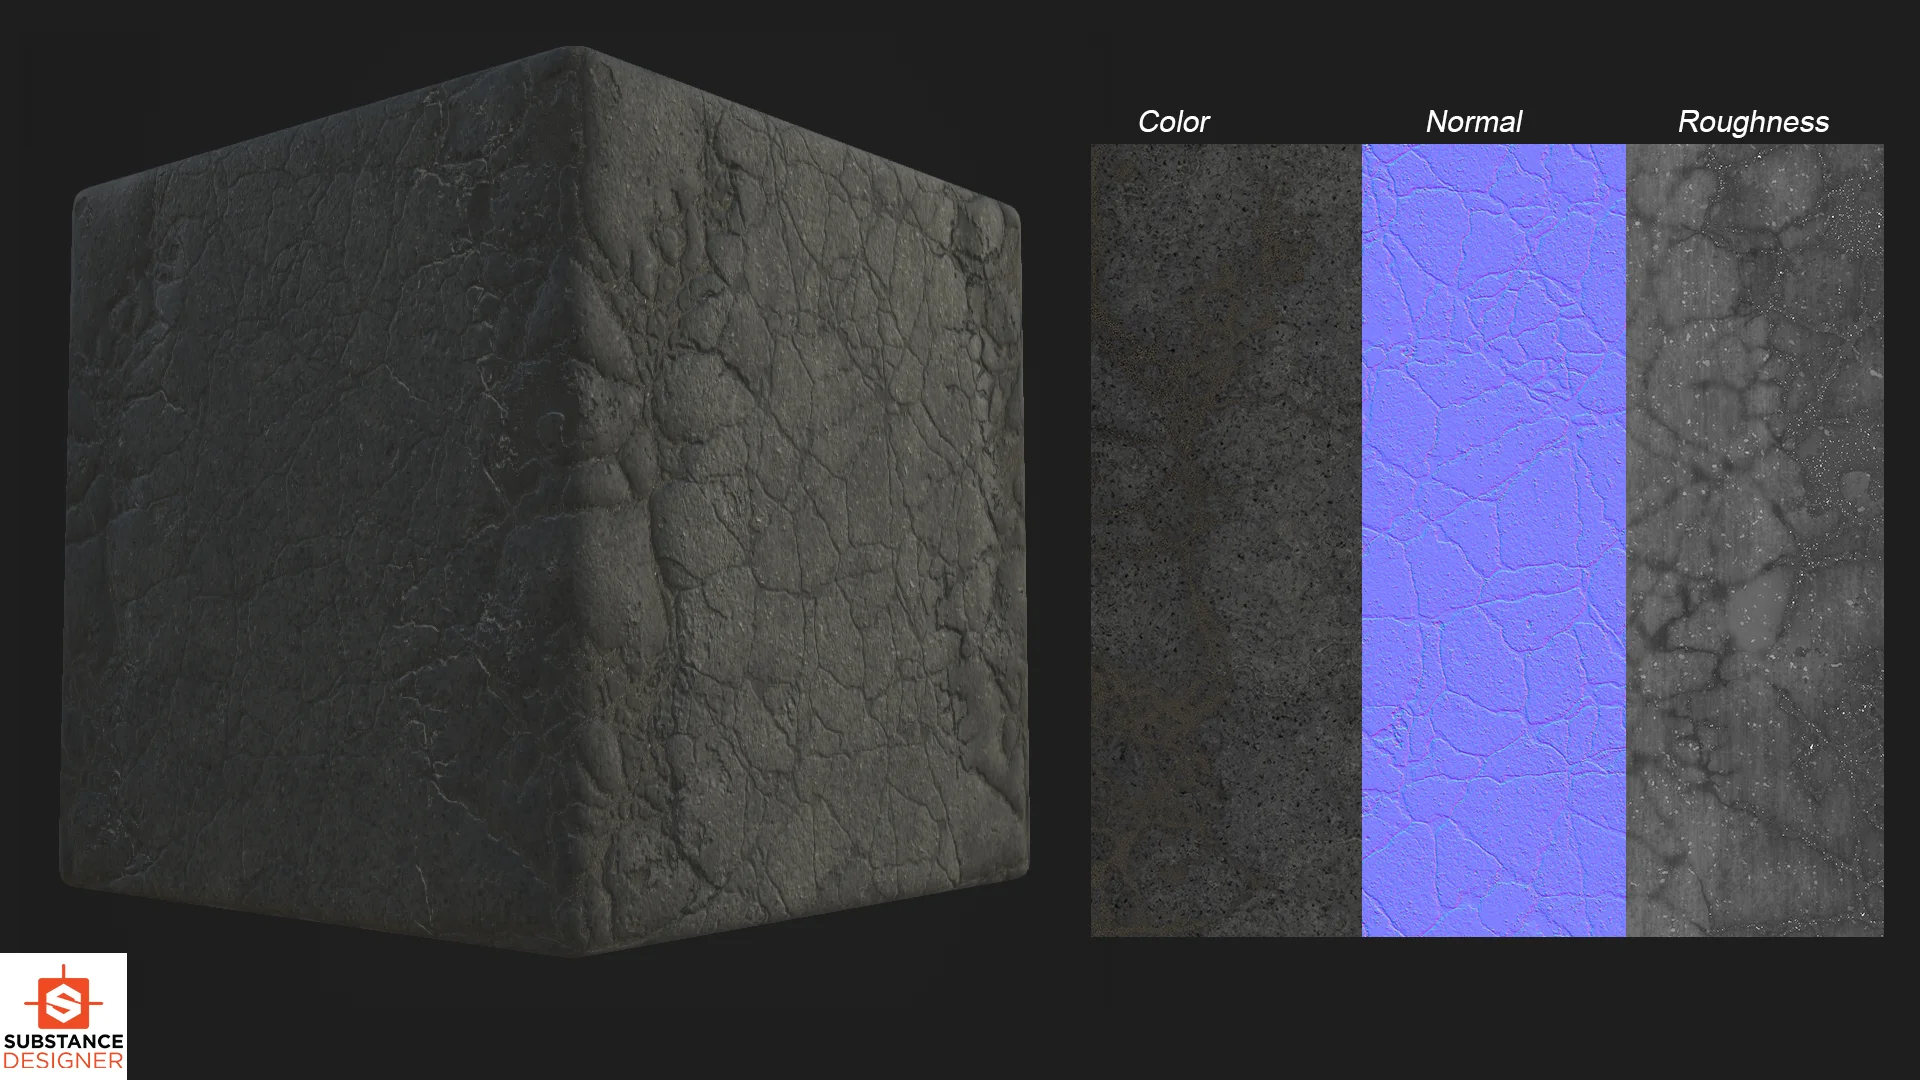Click the Roughness heading label

pos(1752,122)
